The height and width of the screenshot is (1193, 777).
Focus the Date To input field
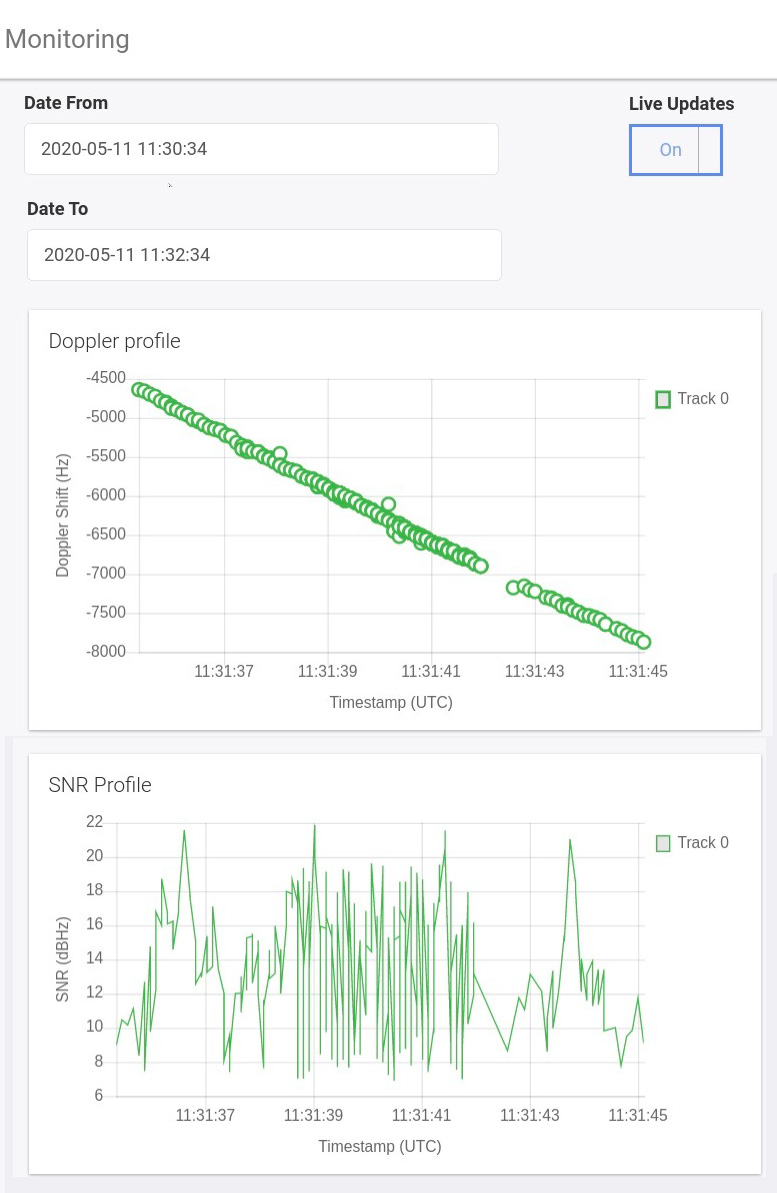264,255
